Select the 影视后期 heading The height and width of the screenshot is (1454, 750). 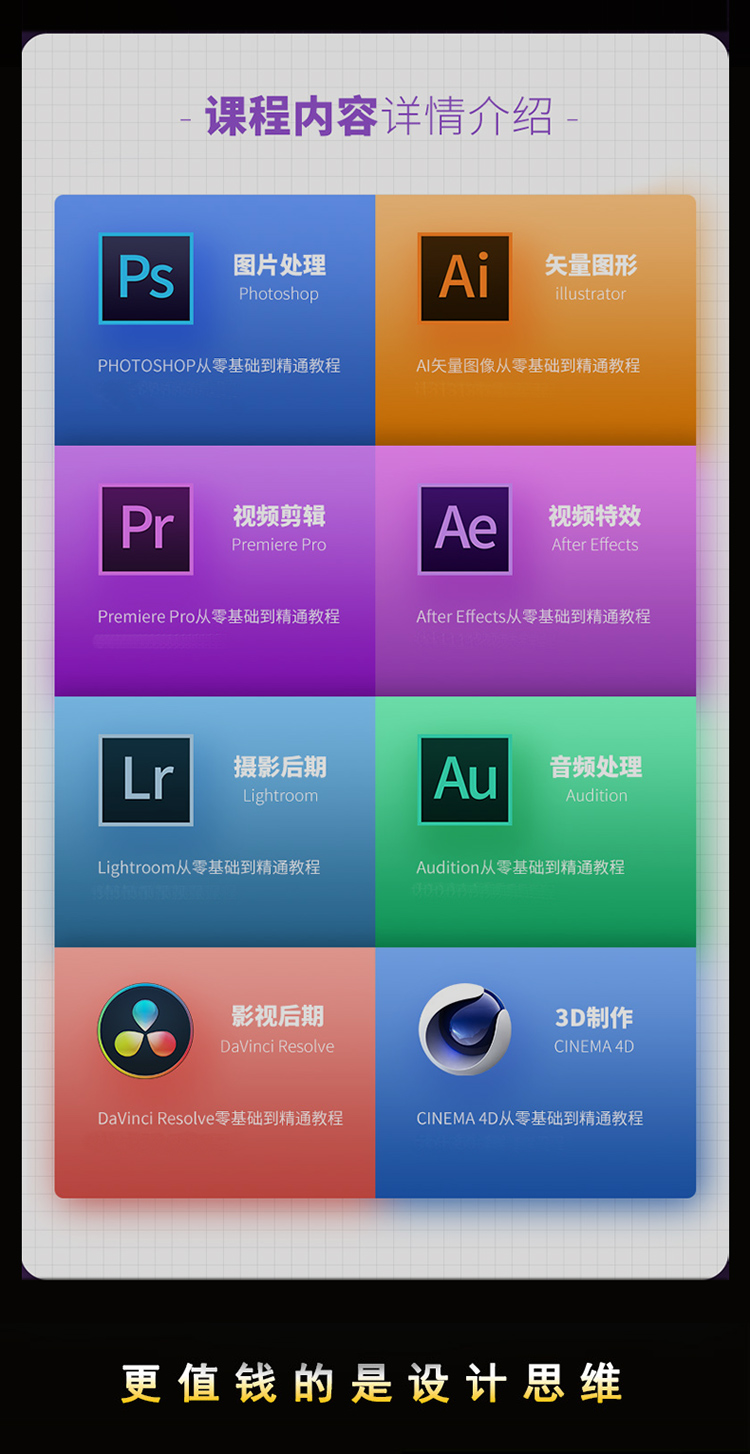click(278, 1017)
